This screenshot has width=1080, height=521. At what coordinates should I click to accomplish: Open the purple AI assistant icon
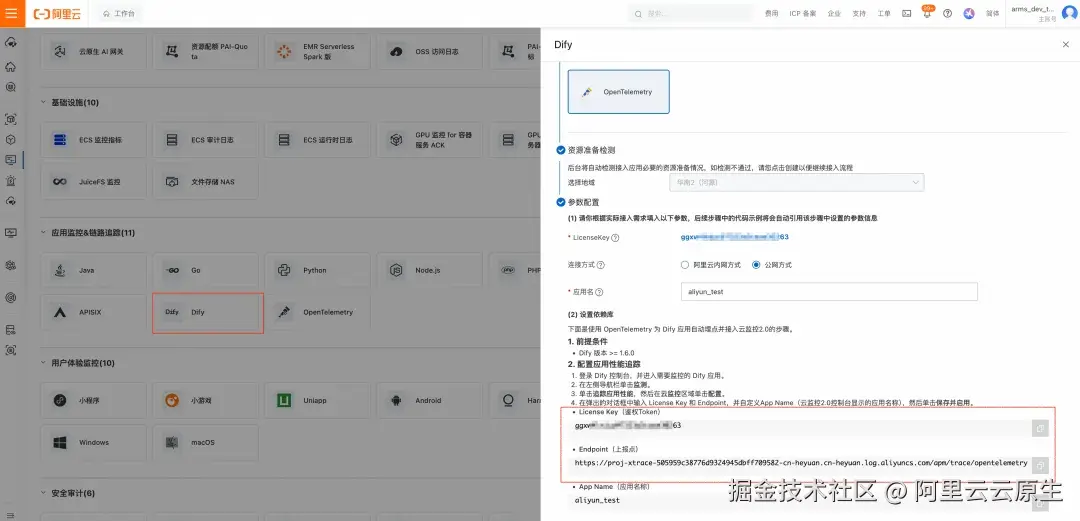(969, 13)
